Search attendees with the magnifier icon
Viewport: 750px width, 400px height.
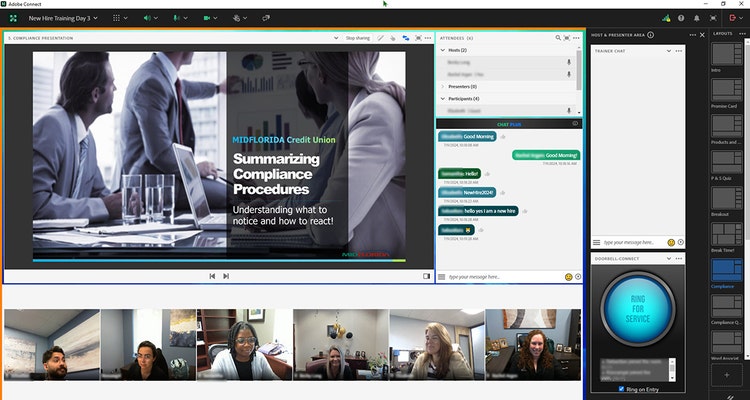coord(558,38)
